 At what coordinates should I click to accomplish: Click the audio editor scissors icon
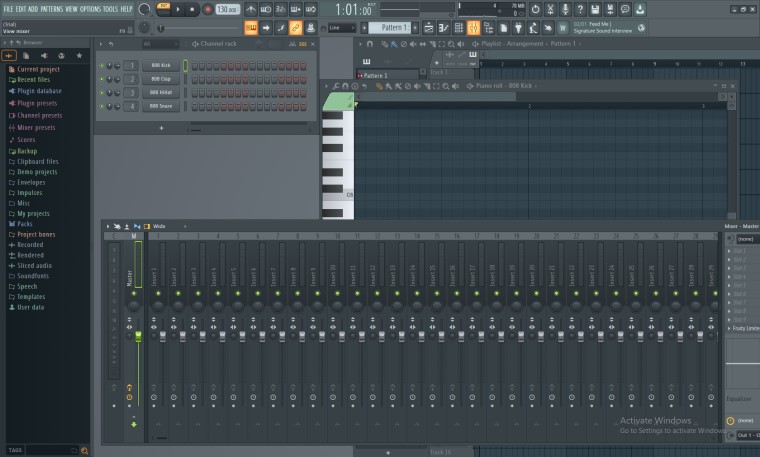551,9
